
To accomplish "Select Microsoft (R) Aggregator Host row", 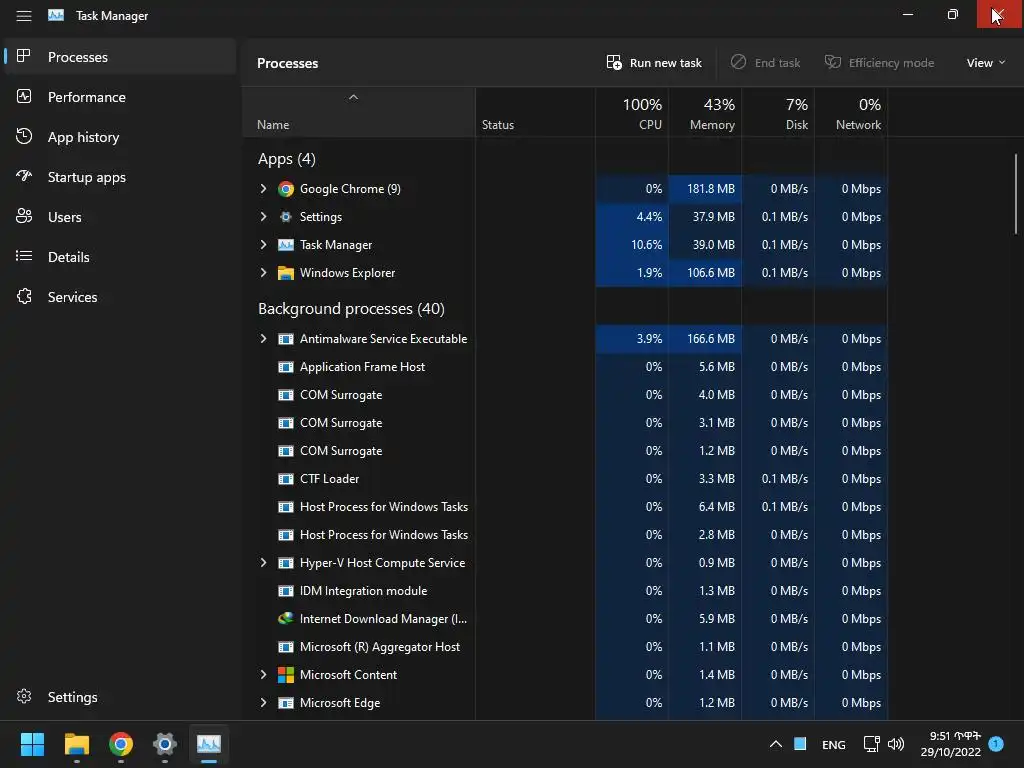I will [565, 647].
